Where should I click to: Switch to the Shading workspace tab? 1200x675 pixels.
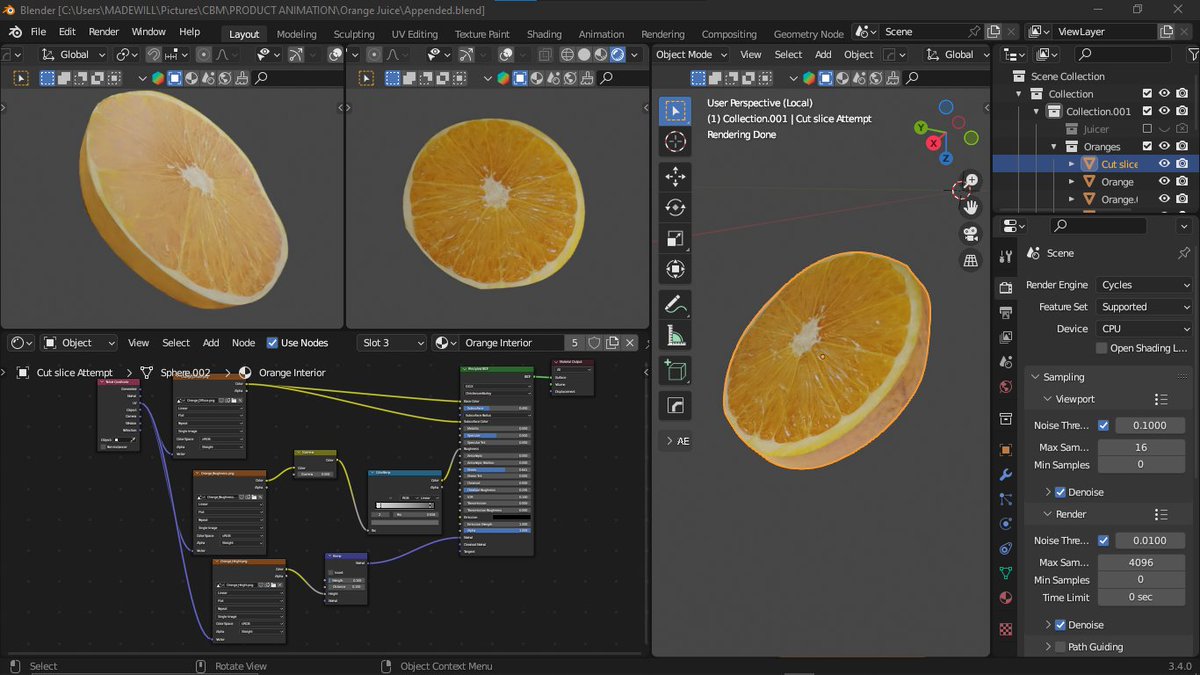pos(544,34)
